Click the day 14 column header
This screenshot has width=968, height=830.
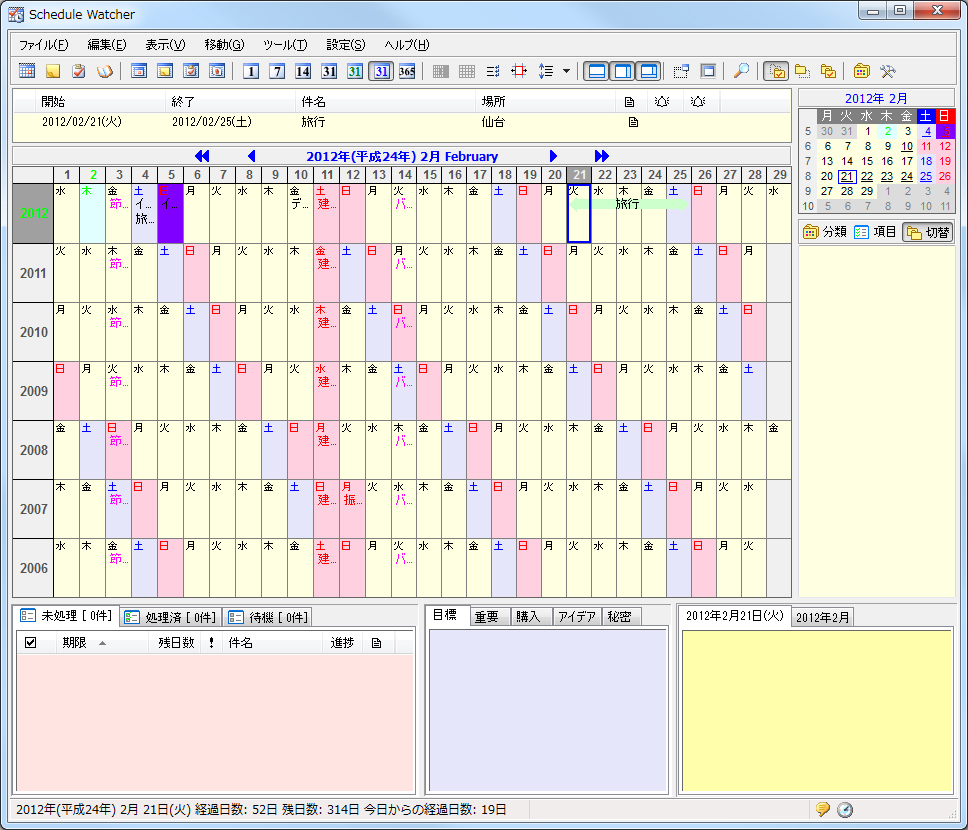[x=404, y=175]
